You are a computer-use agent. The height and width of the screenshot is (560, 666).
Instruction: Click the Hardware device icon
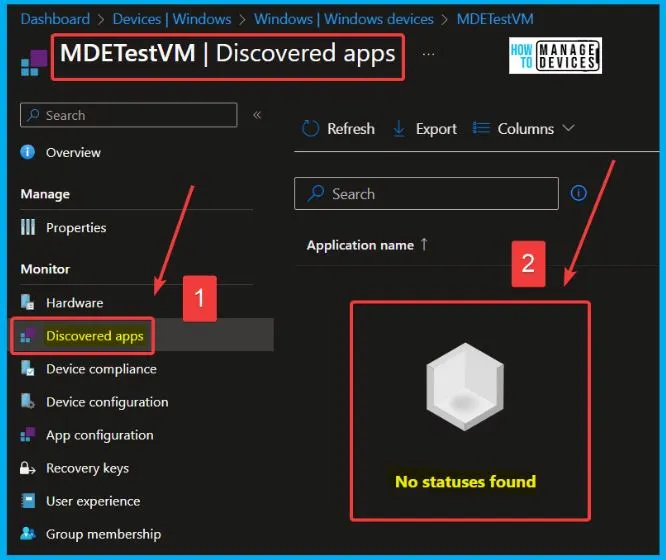pos(28,302)
